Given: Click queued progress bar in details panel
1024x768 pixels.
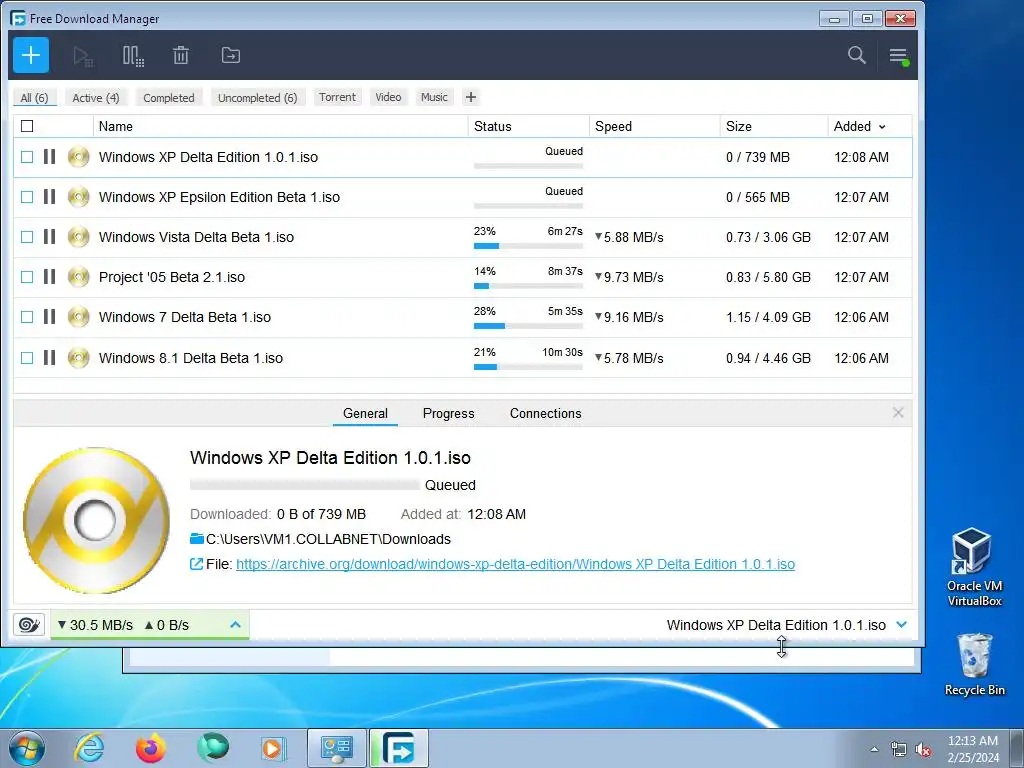Looking at the screenshot, I should point(304,485).
